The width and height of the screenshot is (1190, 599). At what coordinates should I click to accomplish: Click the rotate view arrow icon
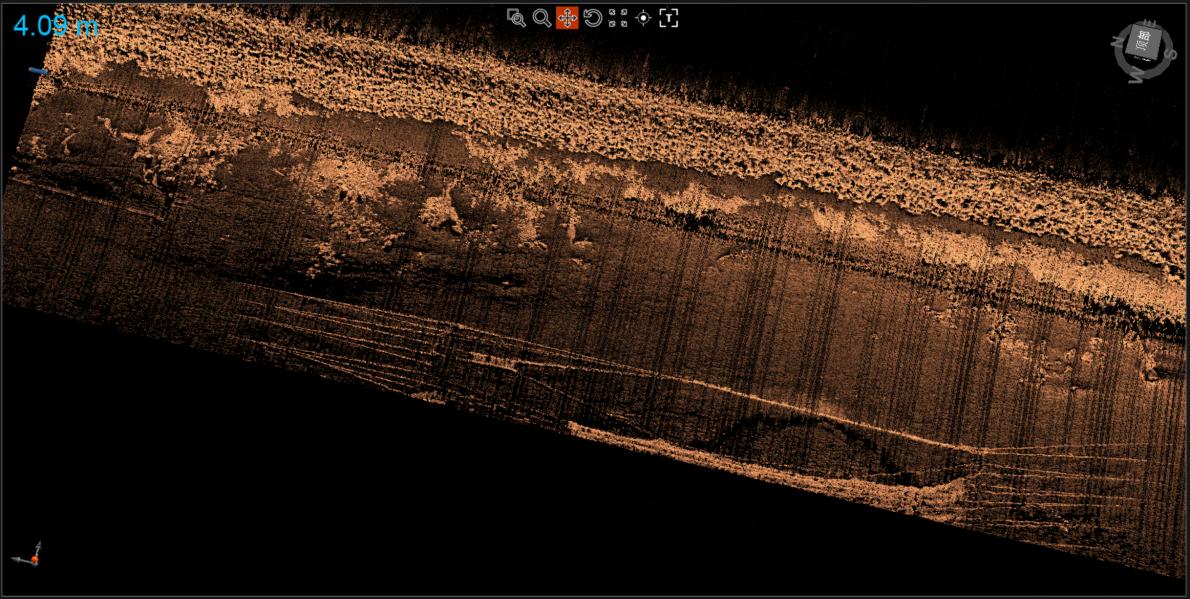[593, 18]
